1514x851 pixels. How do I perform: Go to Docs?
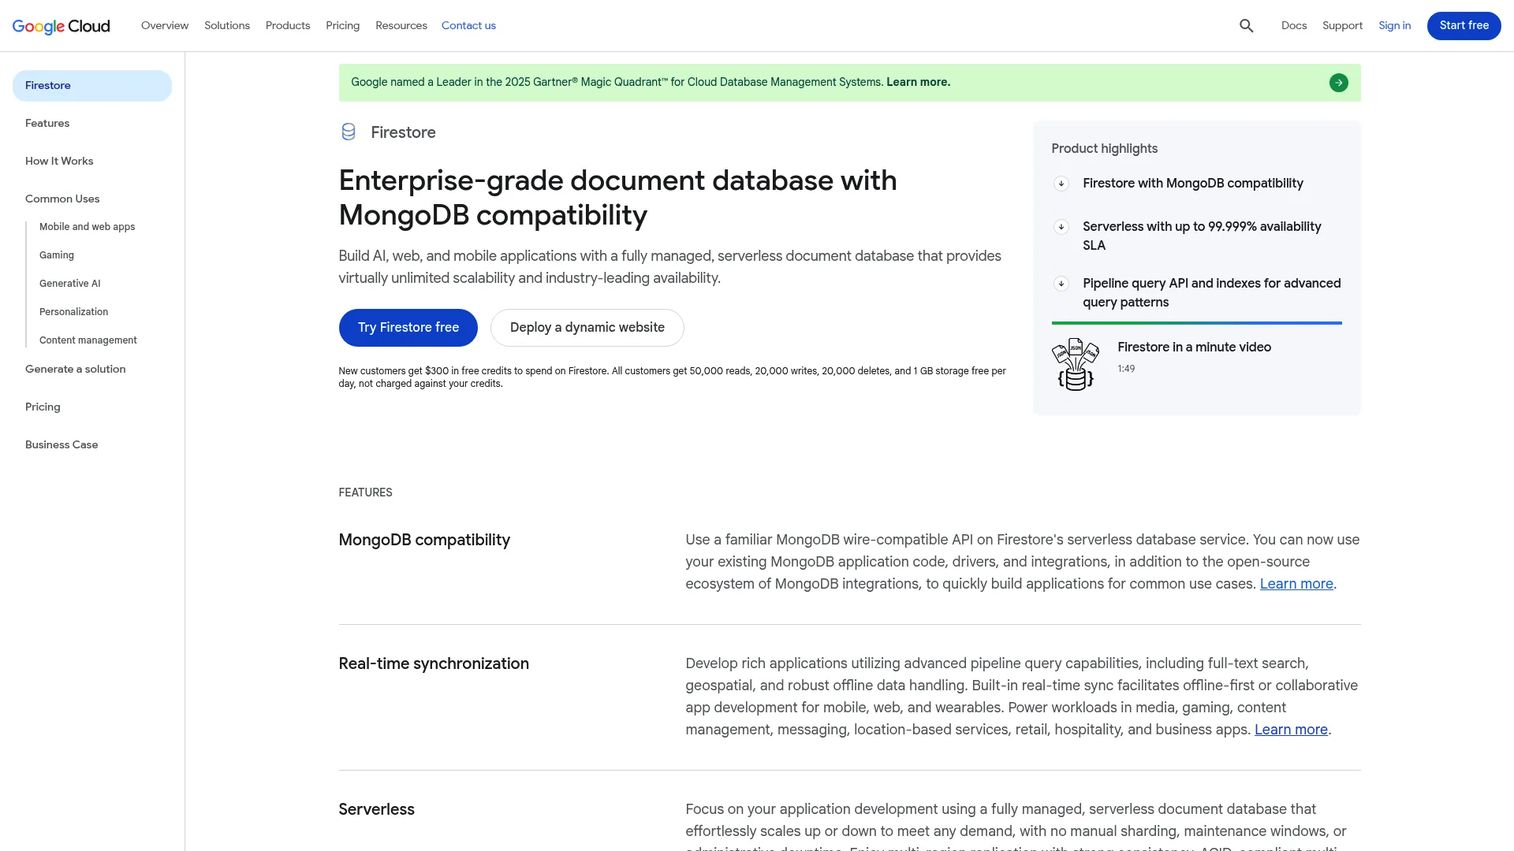[x=1294, y=26]
